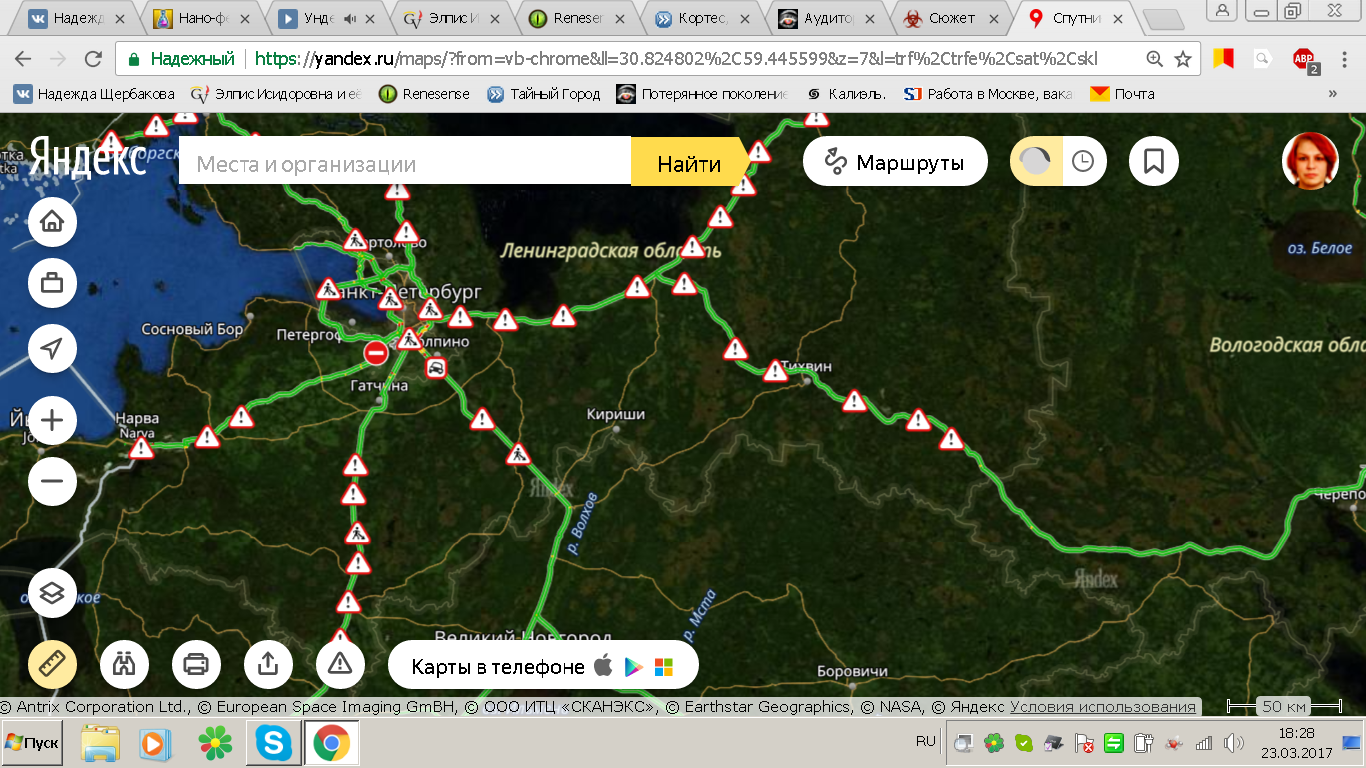The width and height of the screenshot is (1366, 768).
Task: Click the warning marker near Тихвин
Action: [x=775, y=372]
